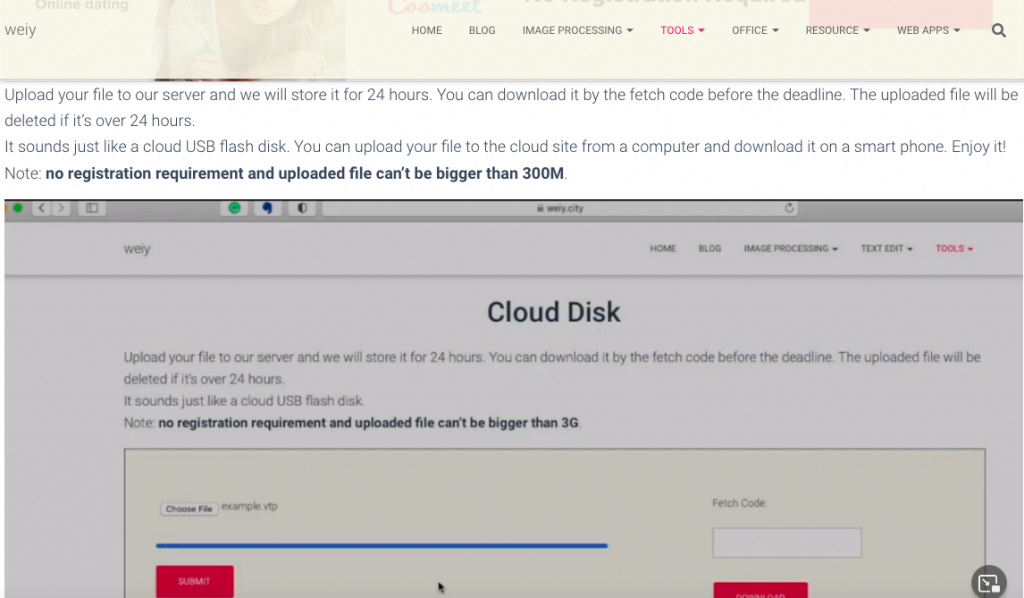Click the Fetch Code: label

739,503
